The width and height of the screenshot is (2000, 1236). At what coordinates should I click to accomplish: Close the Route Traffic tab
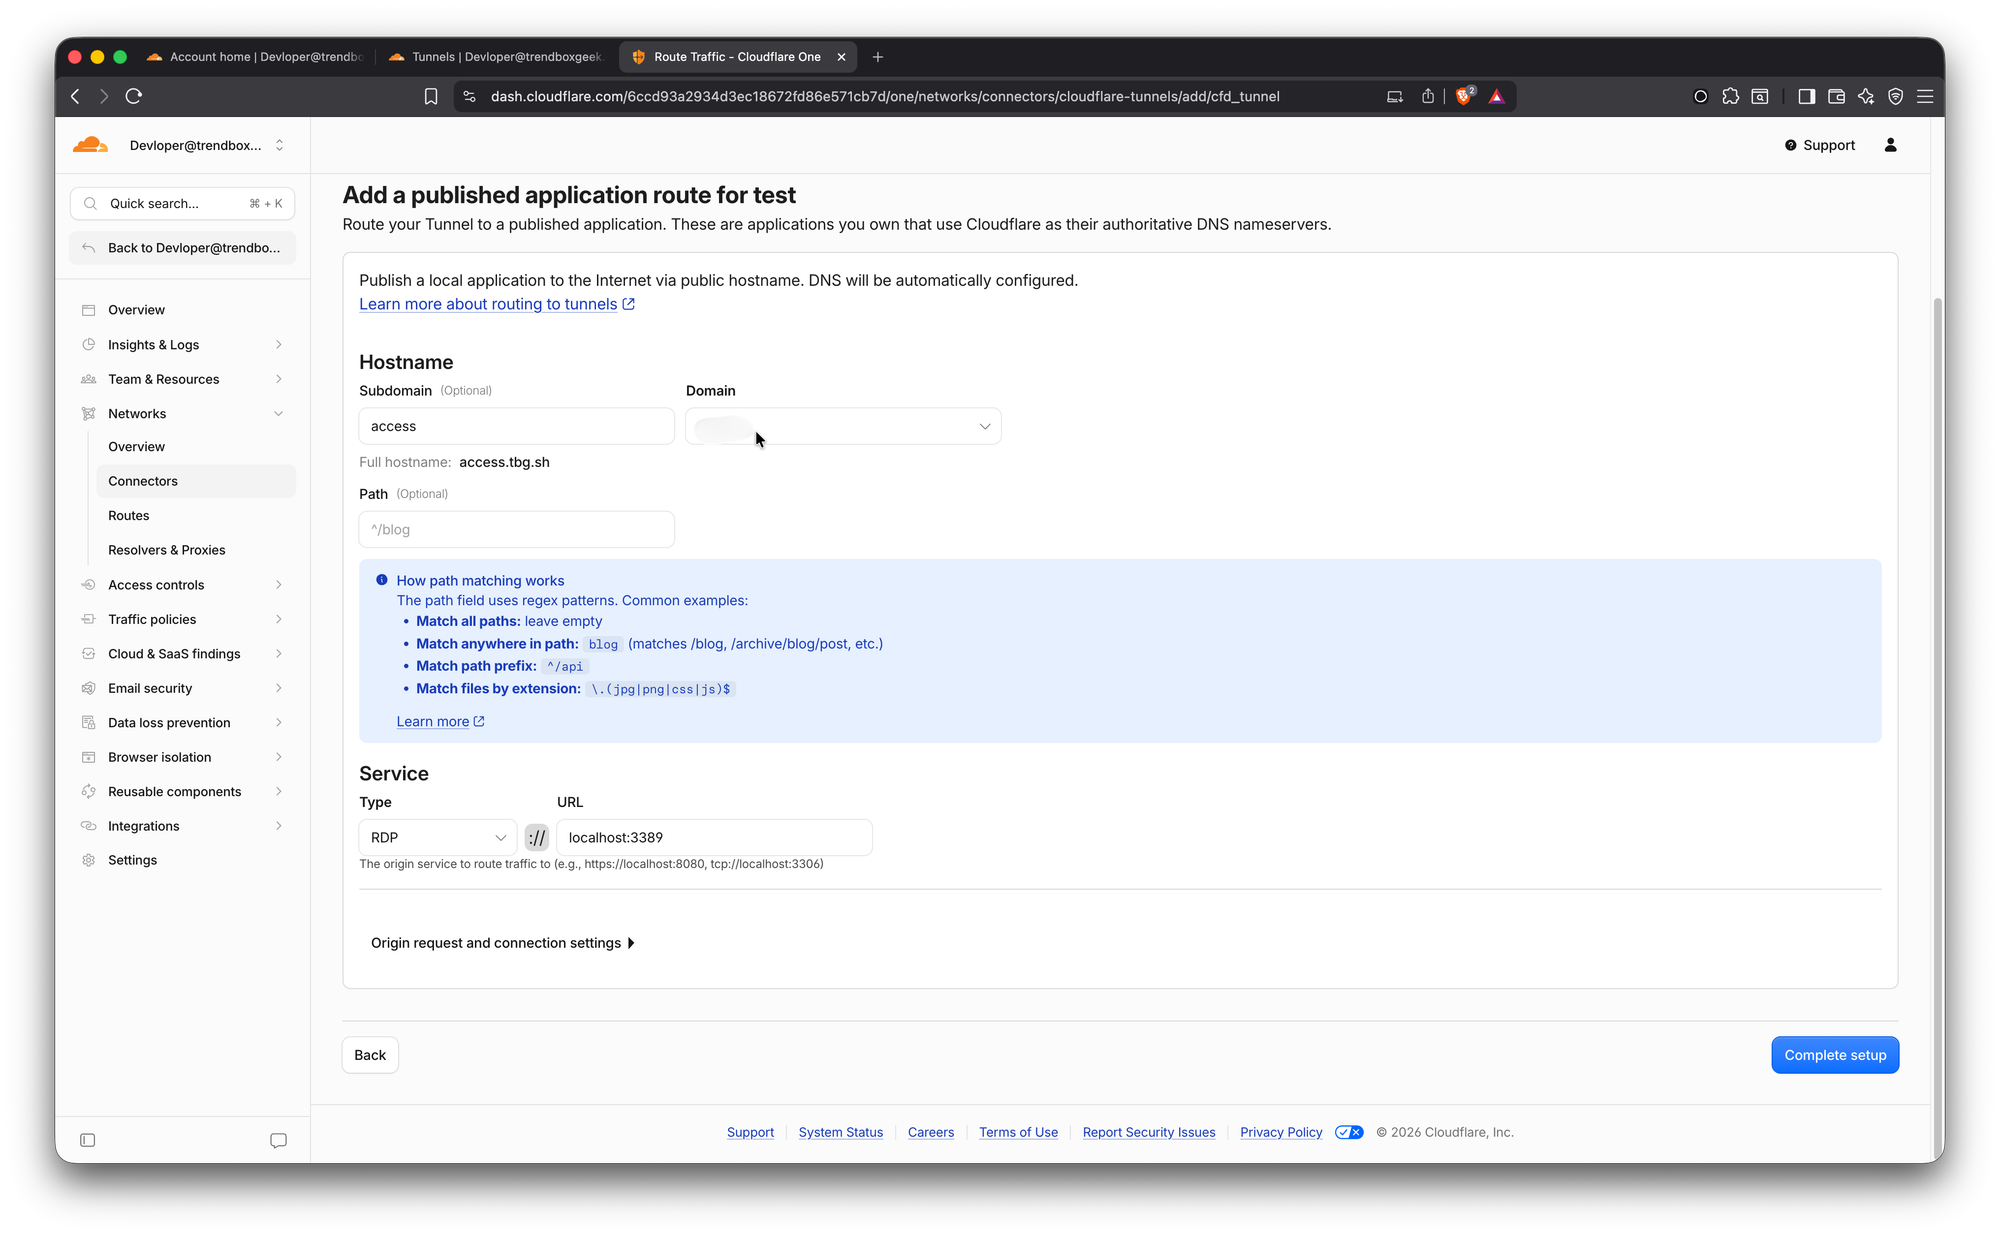click(x=841, y=57)
